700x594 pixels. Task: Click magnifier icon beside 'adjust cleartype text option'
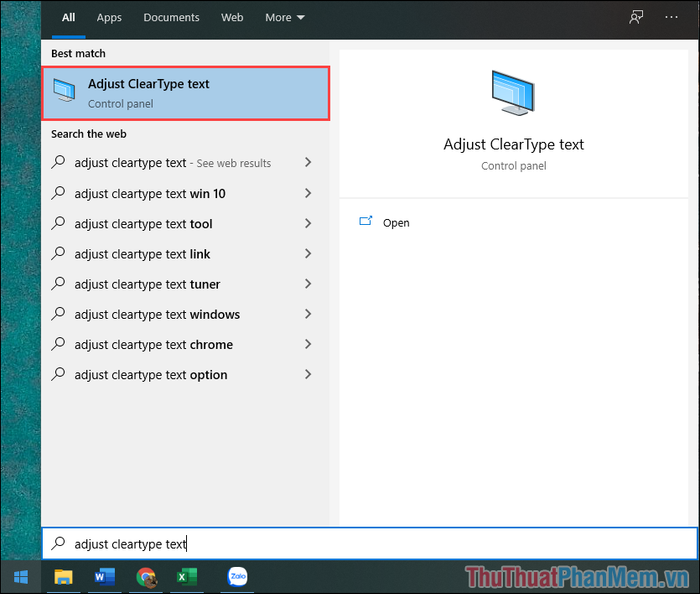pos(58,374)
